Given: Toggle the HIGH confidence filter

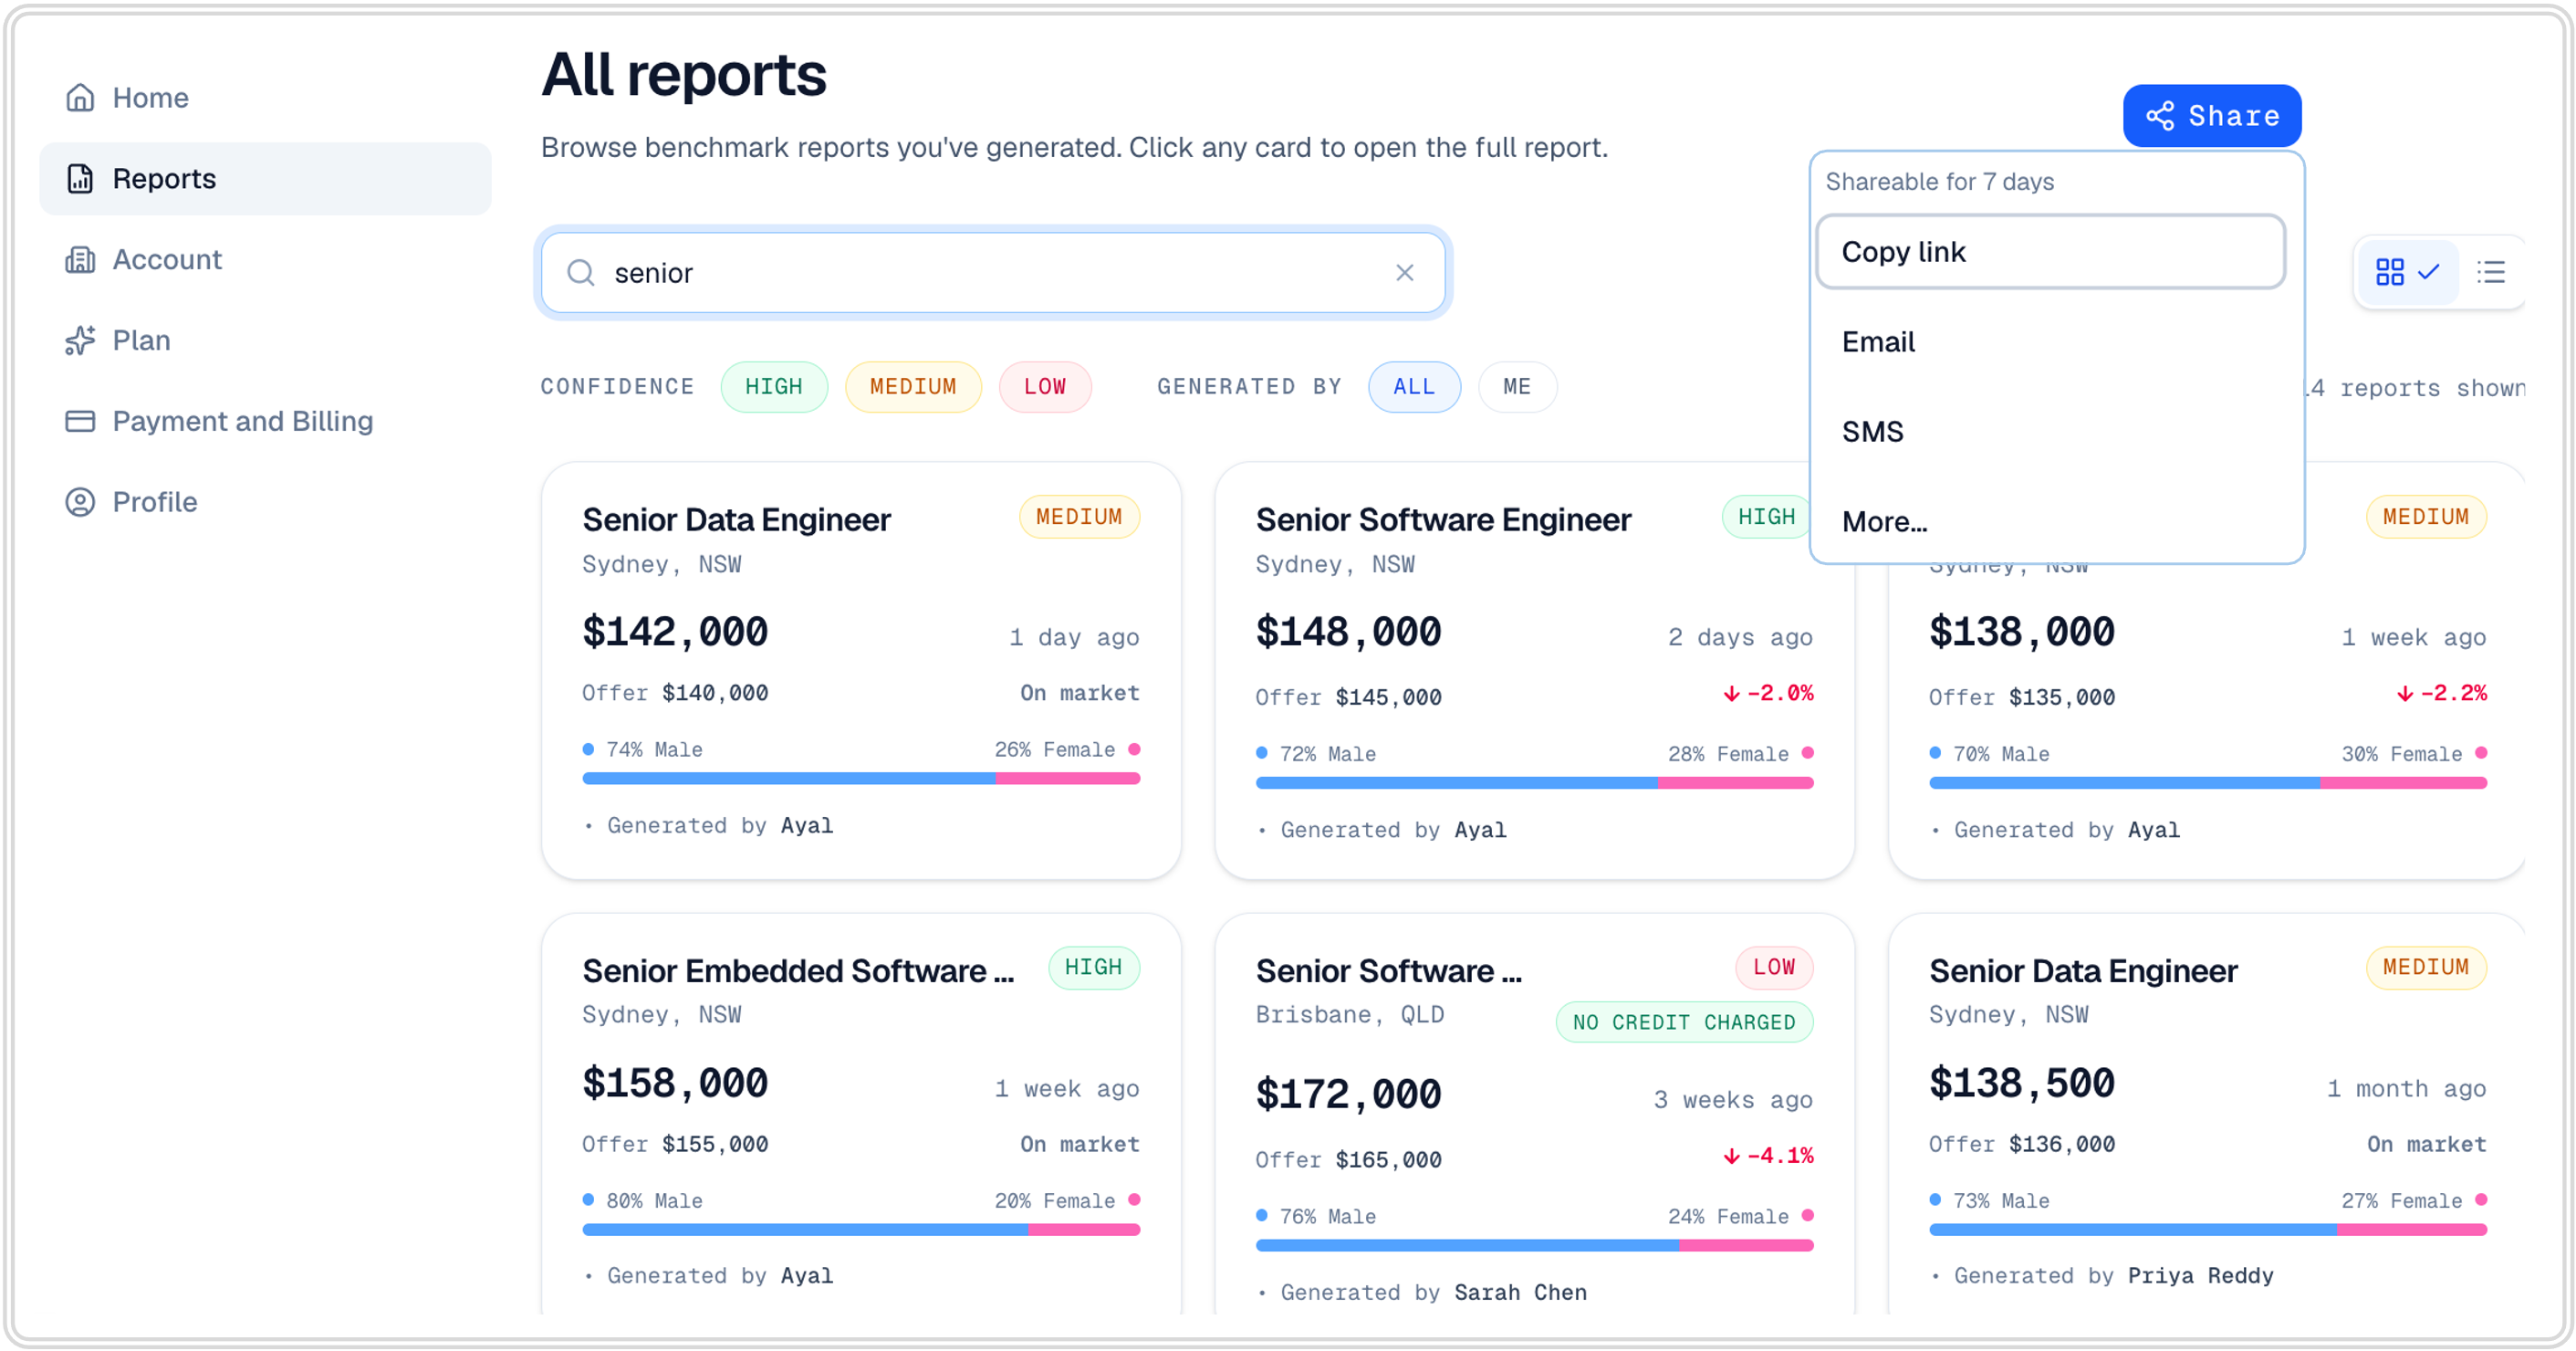Looking at the screenshot, I should [x=774, y=387].
